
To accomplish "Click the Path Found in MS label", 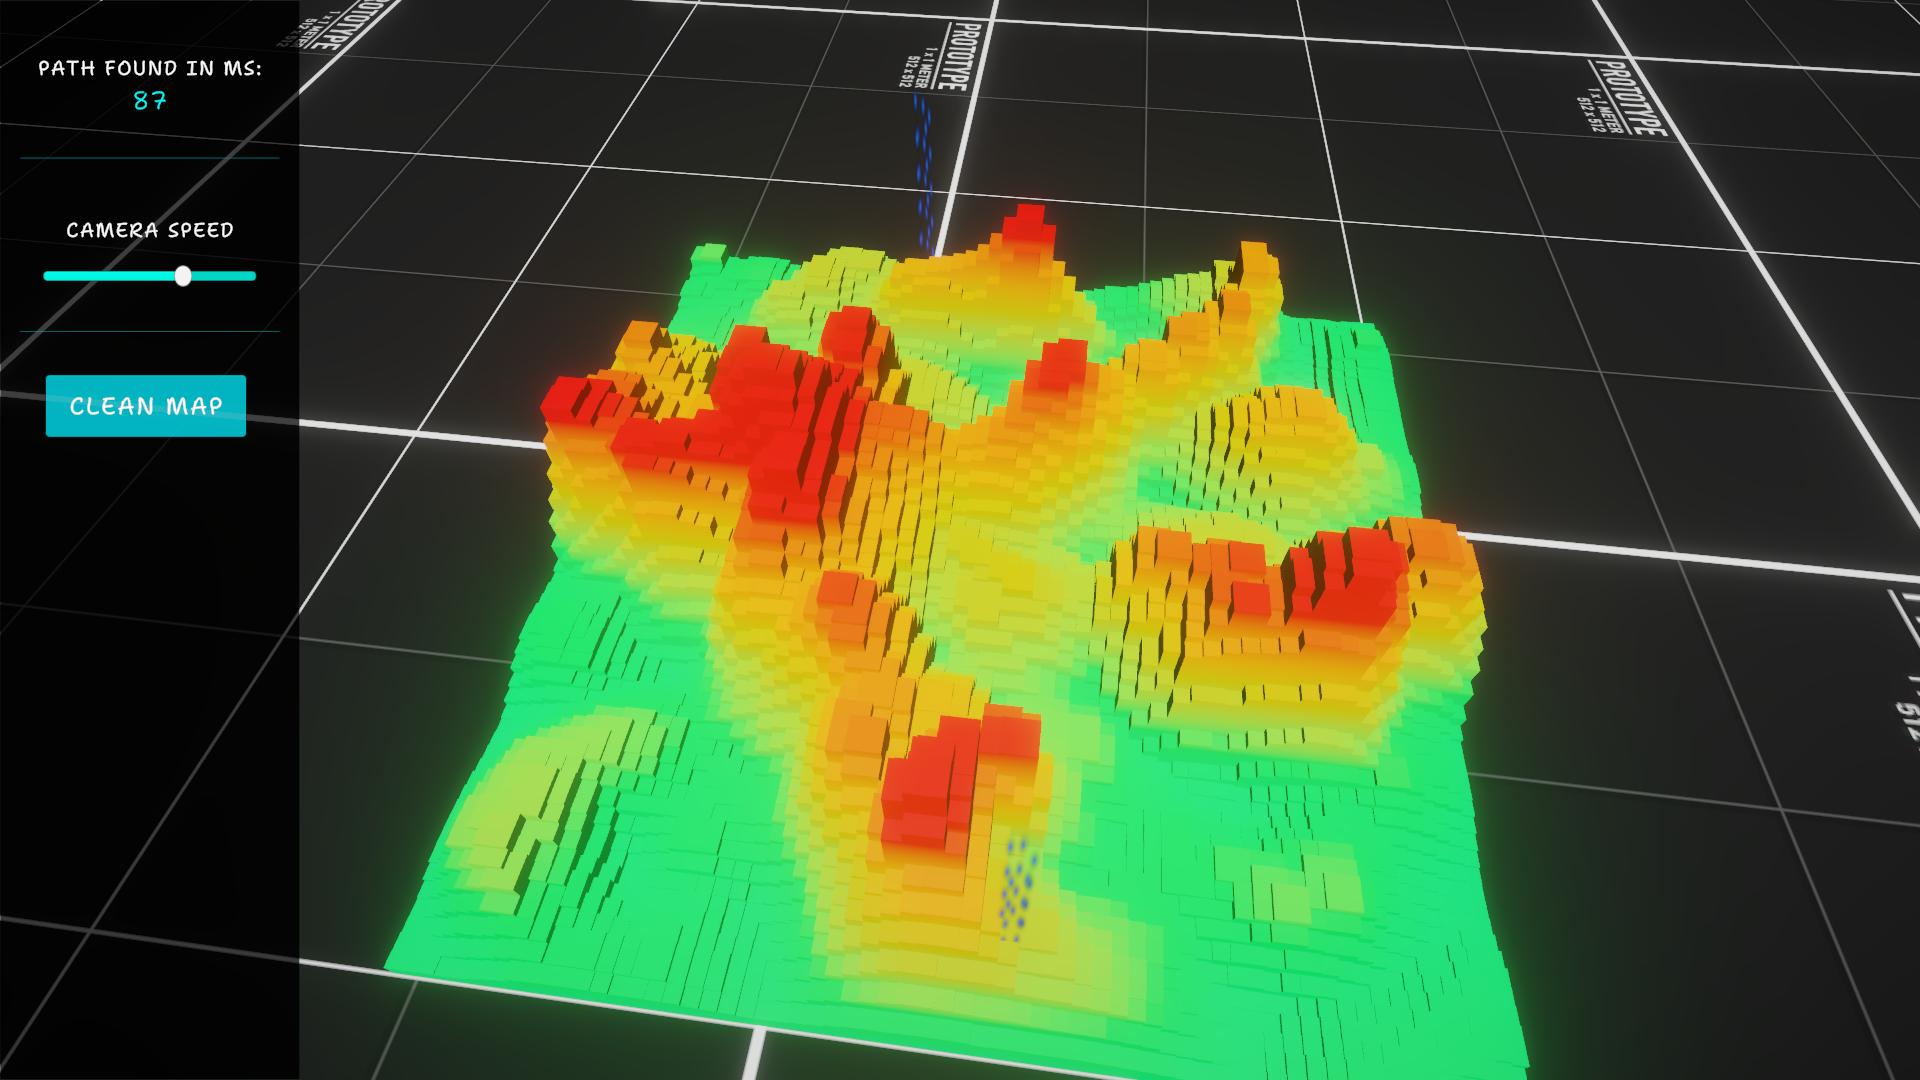I will click(x=150, y=68).
